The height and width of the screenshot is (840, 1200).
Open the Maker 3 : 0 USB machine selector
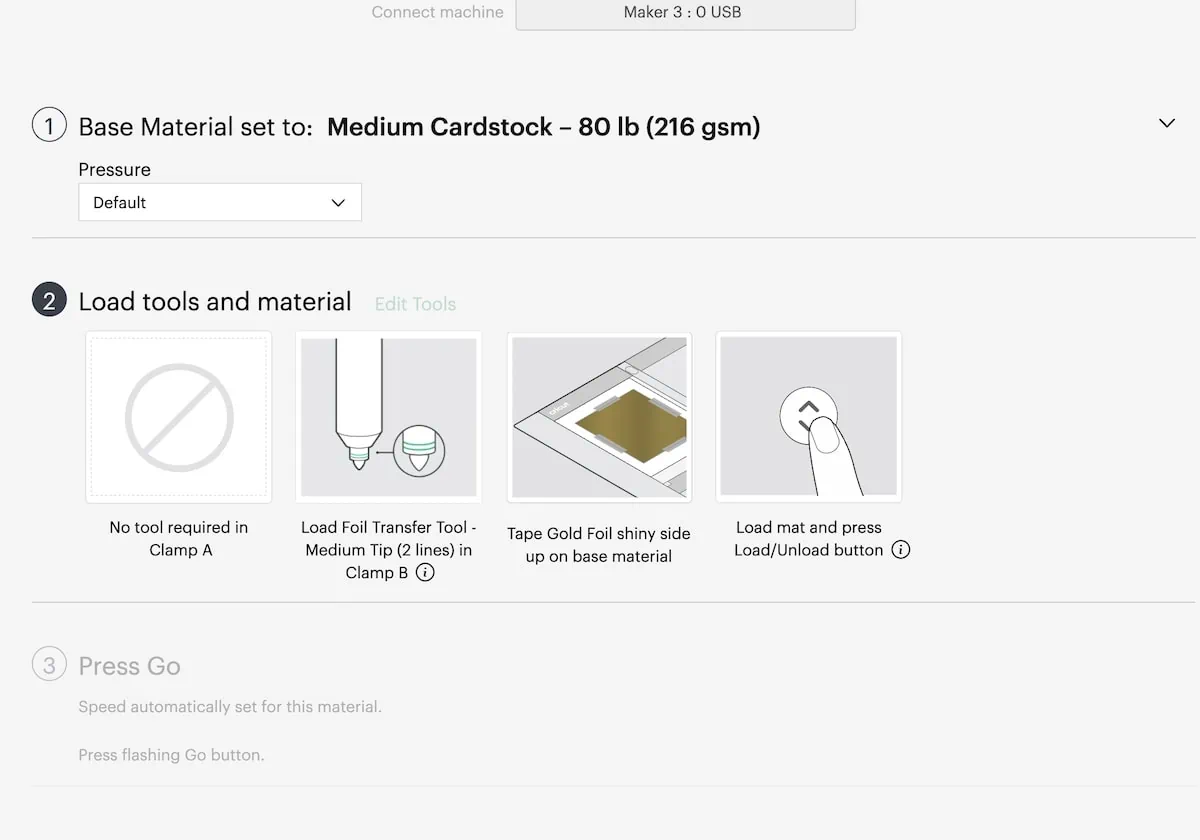[685, 13]
